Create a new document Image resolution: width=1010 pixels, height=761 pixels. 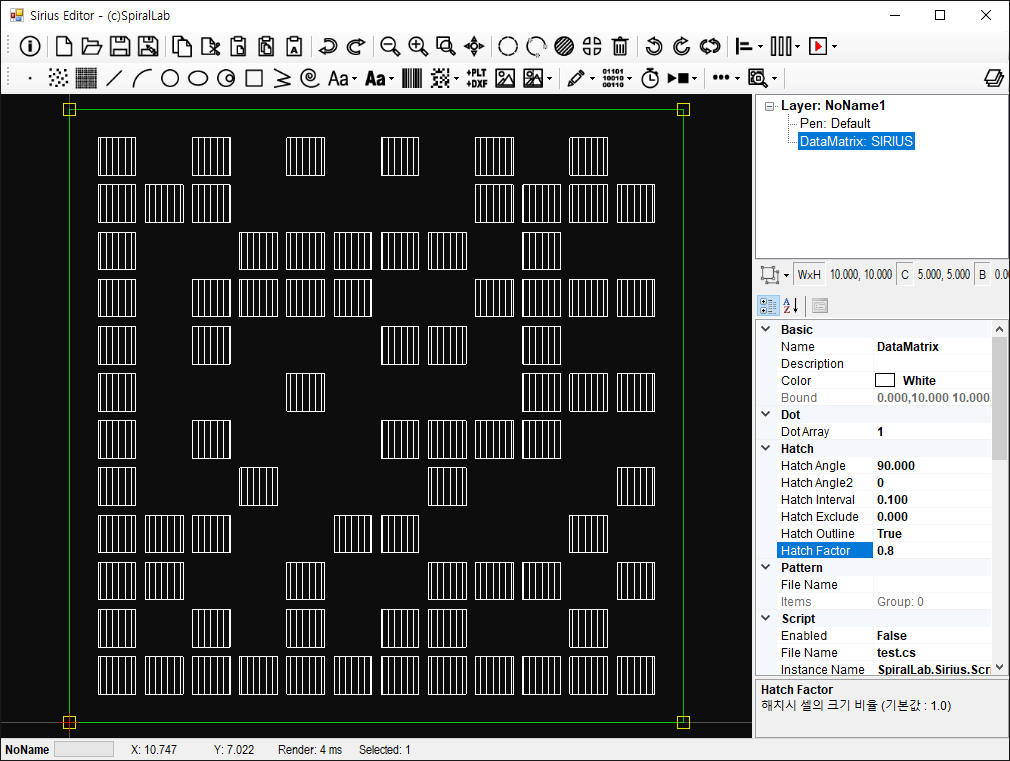pyautogui.click(x=63, y=46)
